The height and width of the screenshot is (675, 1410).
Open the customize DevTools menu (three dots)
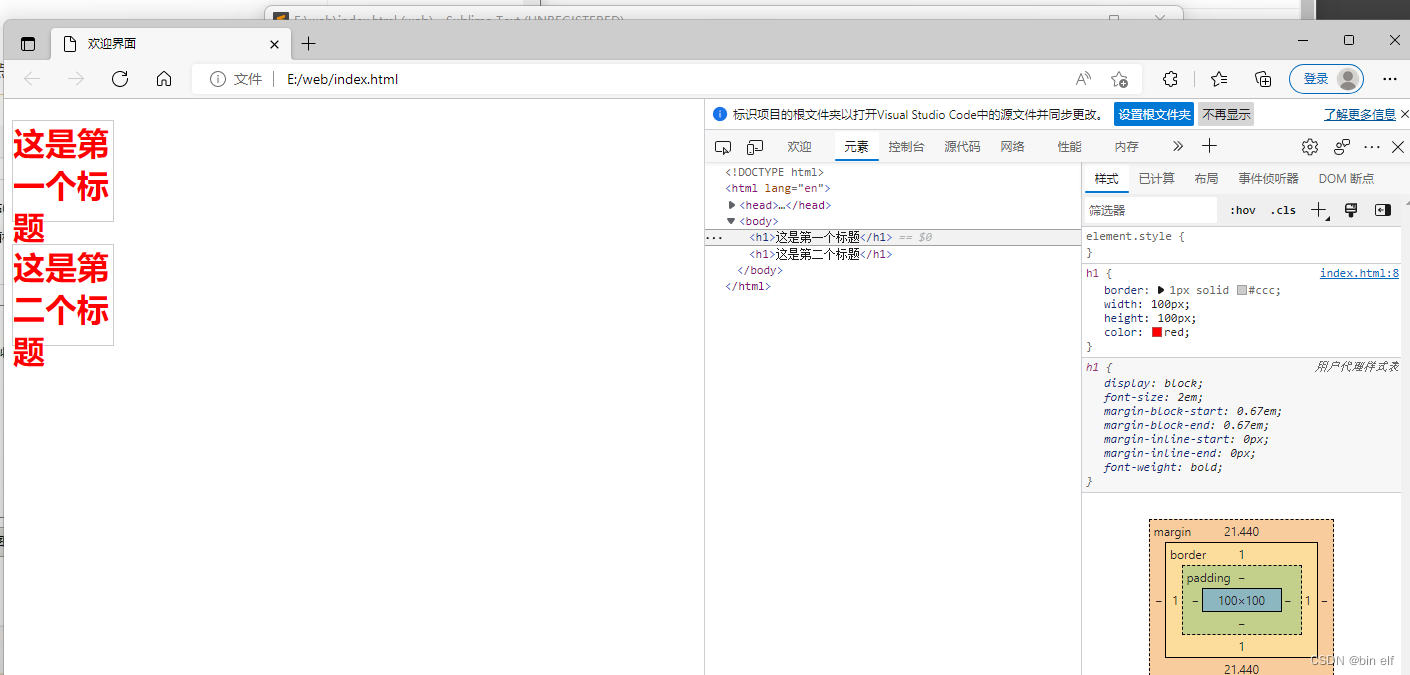(x=1371, y=146)
